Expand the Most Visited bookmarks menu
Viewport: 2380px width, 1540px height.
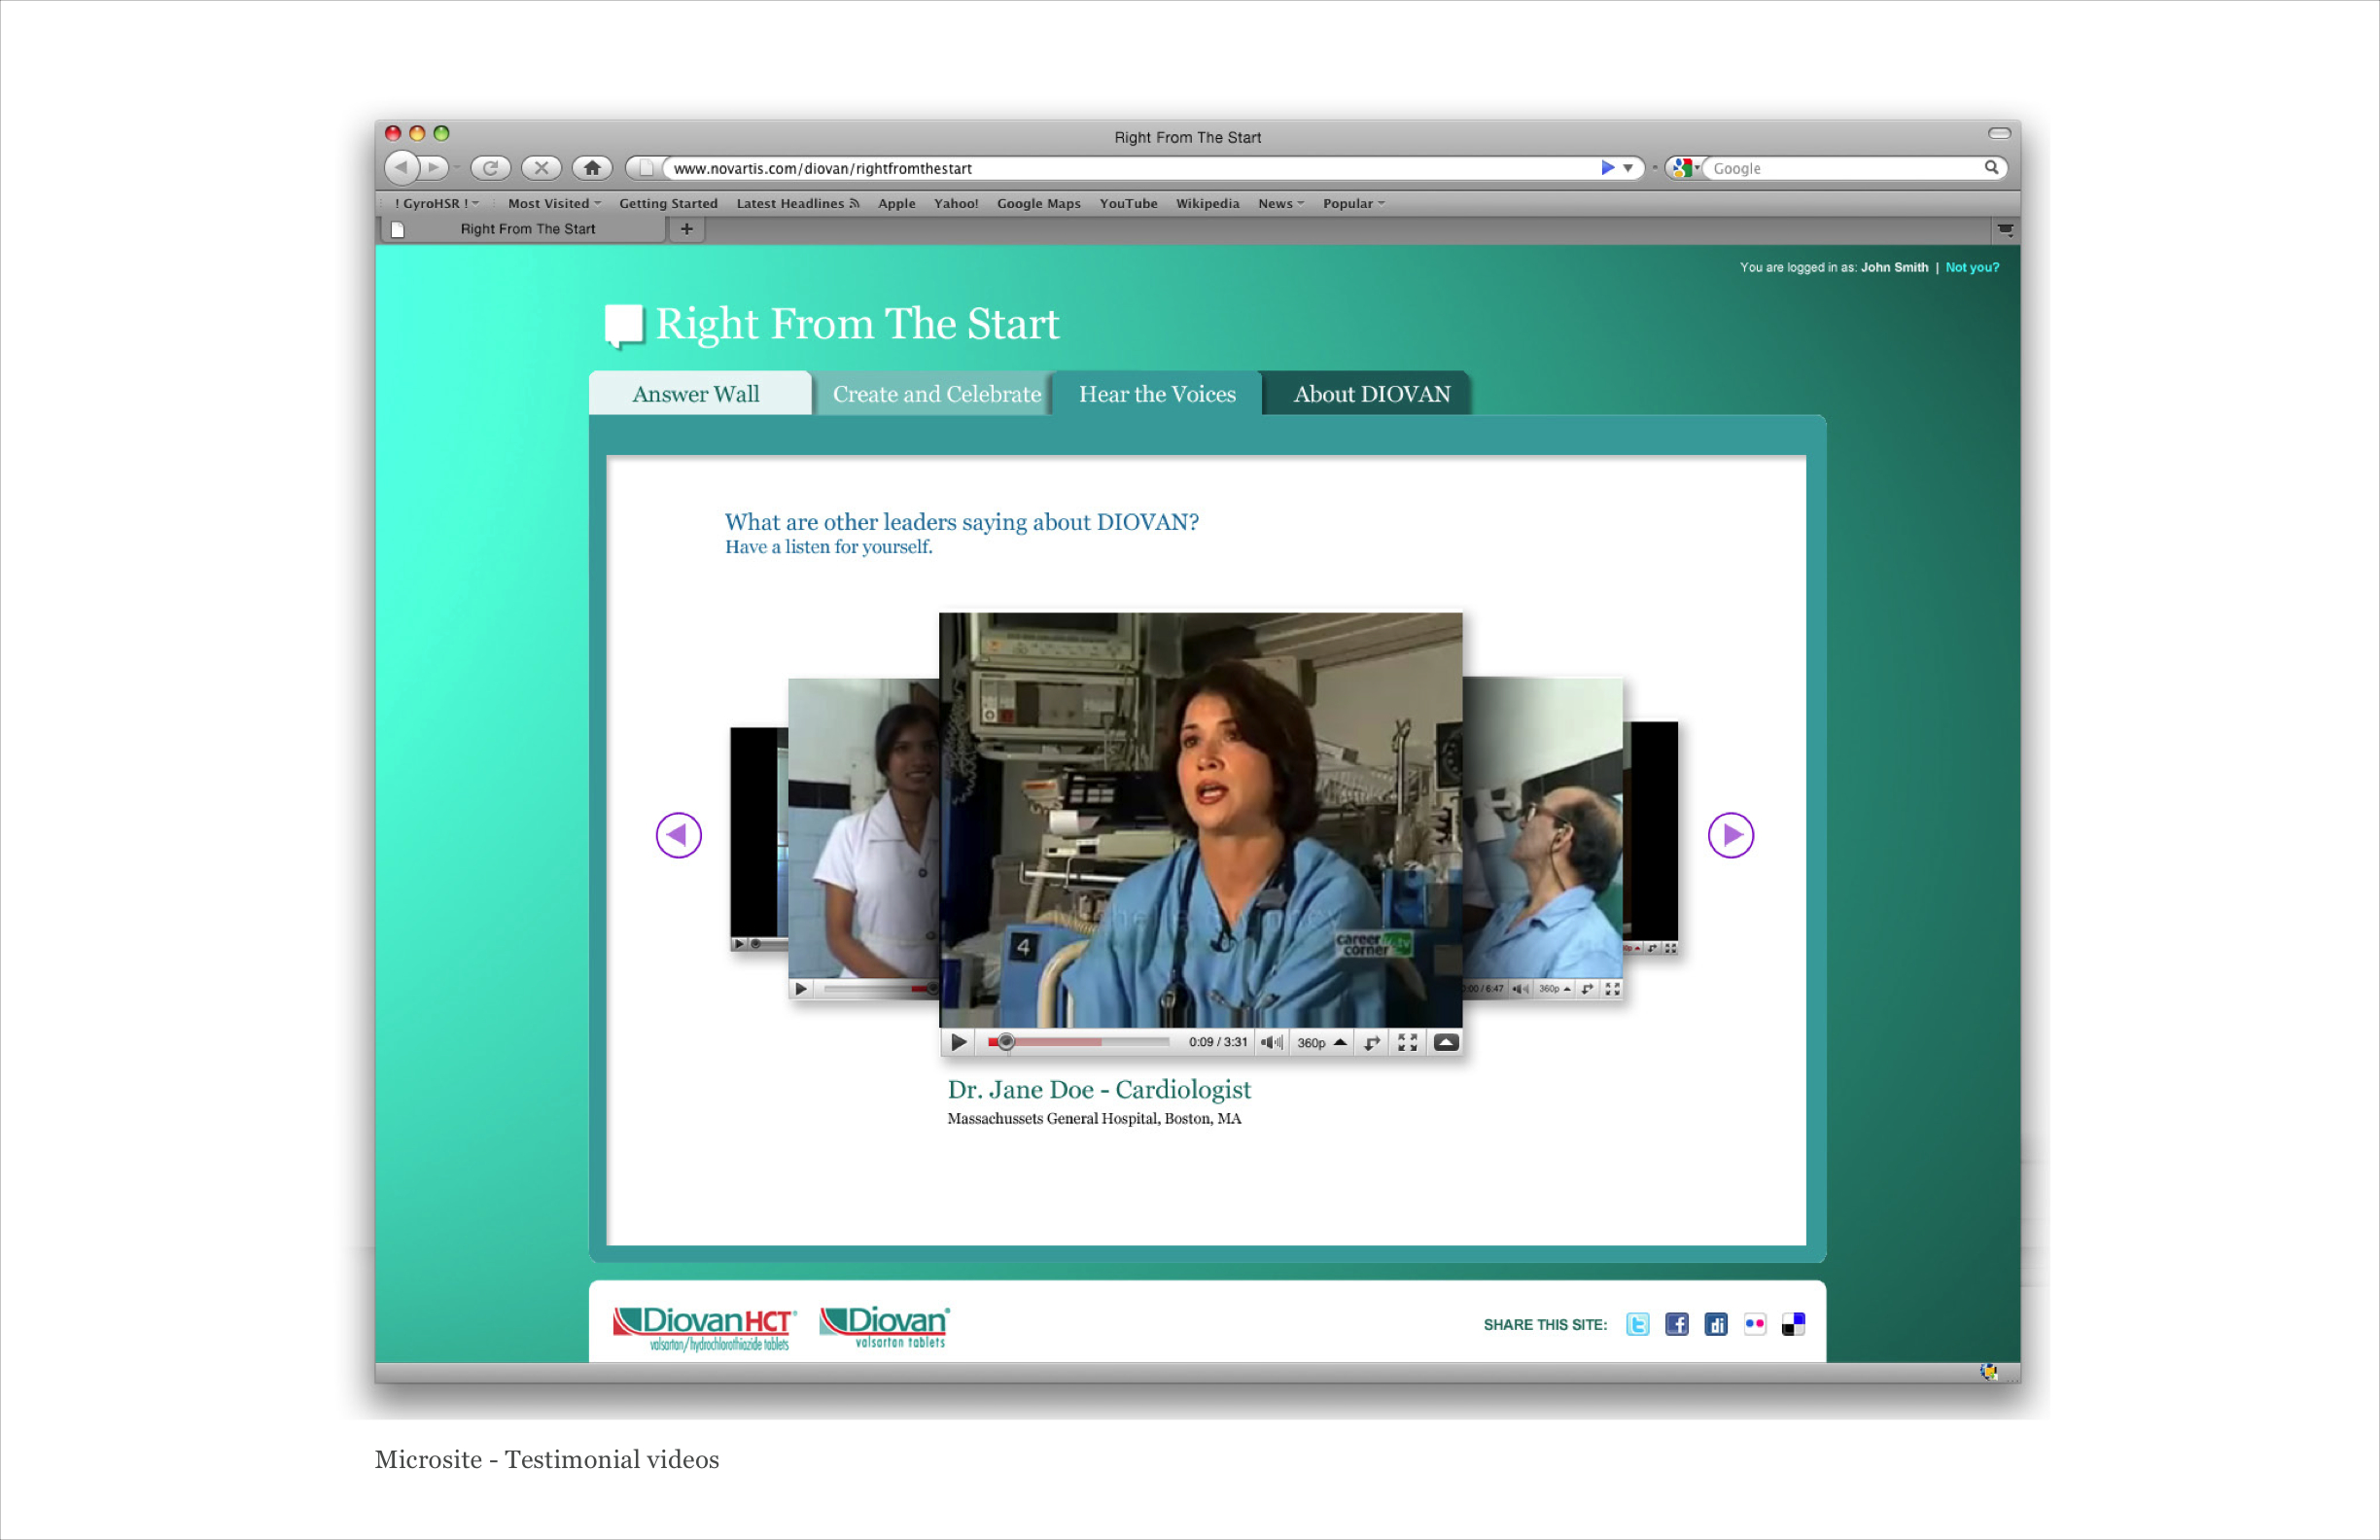click(554, 203)
